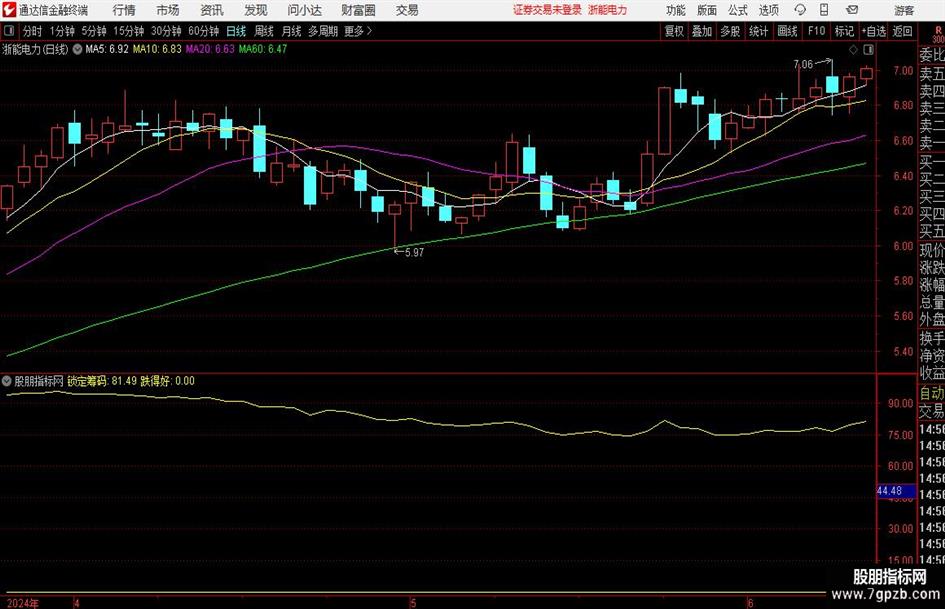Open the 发现 menu

(256, 10)
